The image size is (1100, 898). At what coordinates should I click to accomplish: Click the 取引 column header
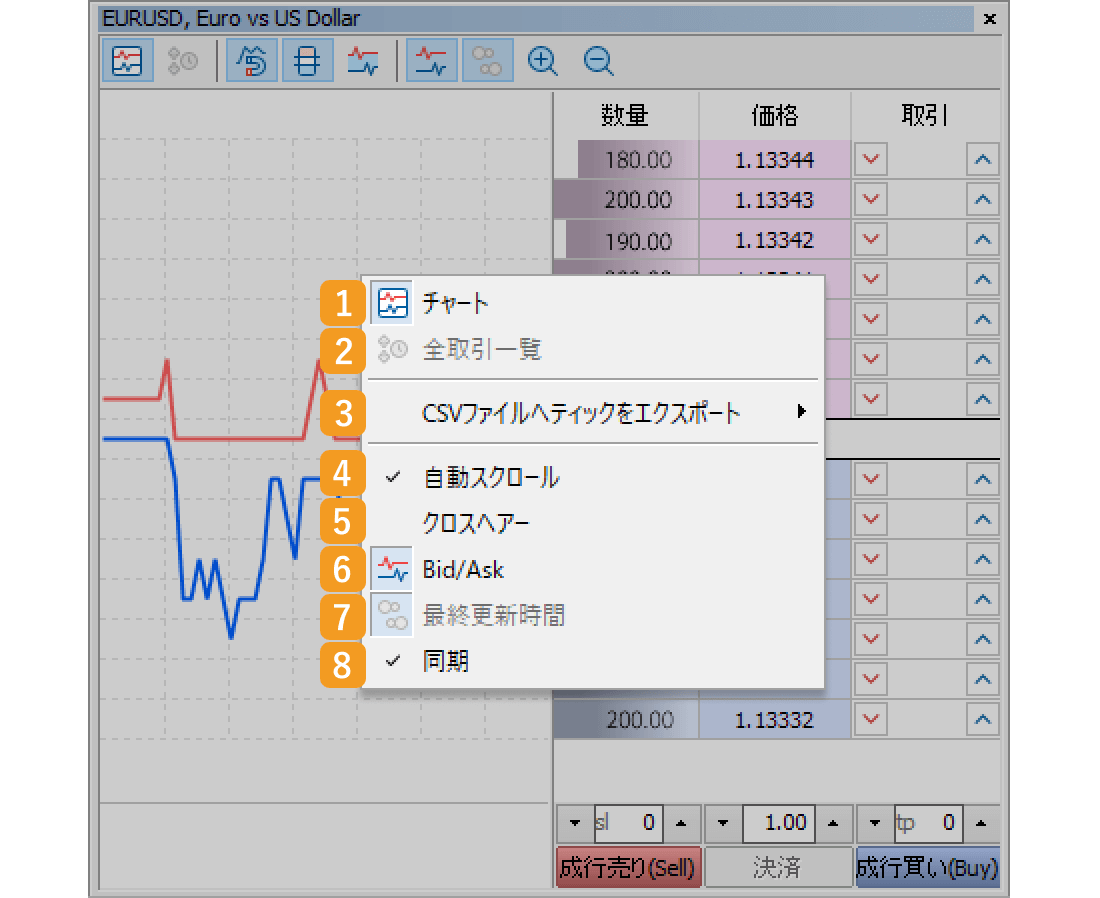click(x=926, y=115)
